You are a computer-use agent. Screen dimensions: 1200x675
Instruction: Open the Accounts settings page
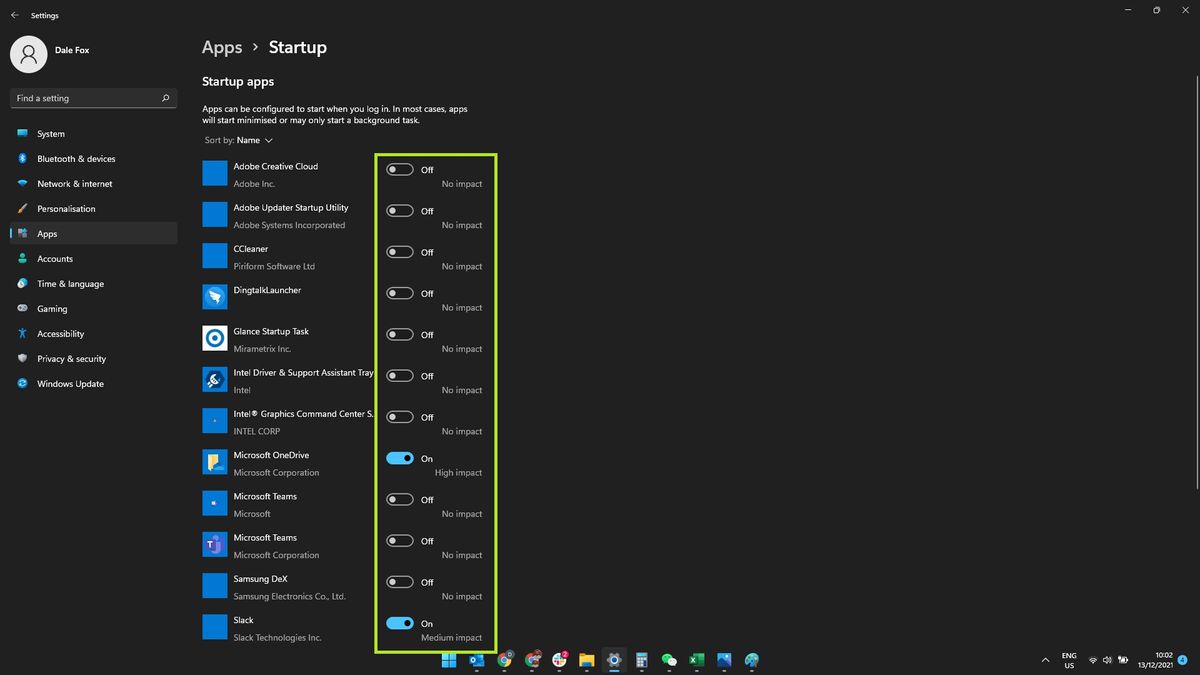click(x=55, y=258)
